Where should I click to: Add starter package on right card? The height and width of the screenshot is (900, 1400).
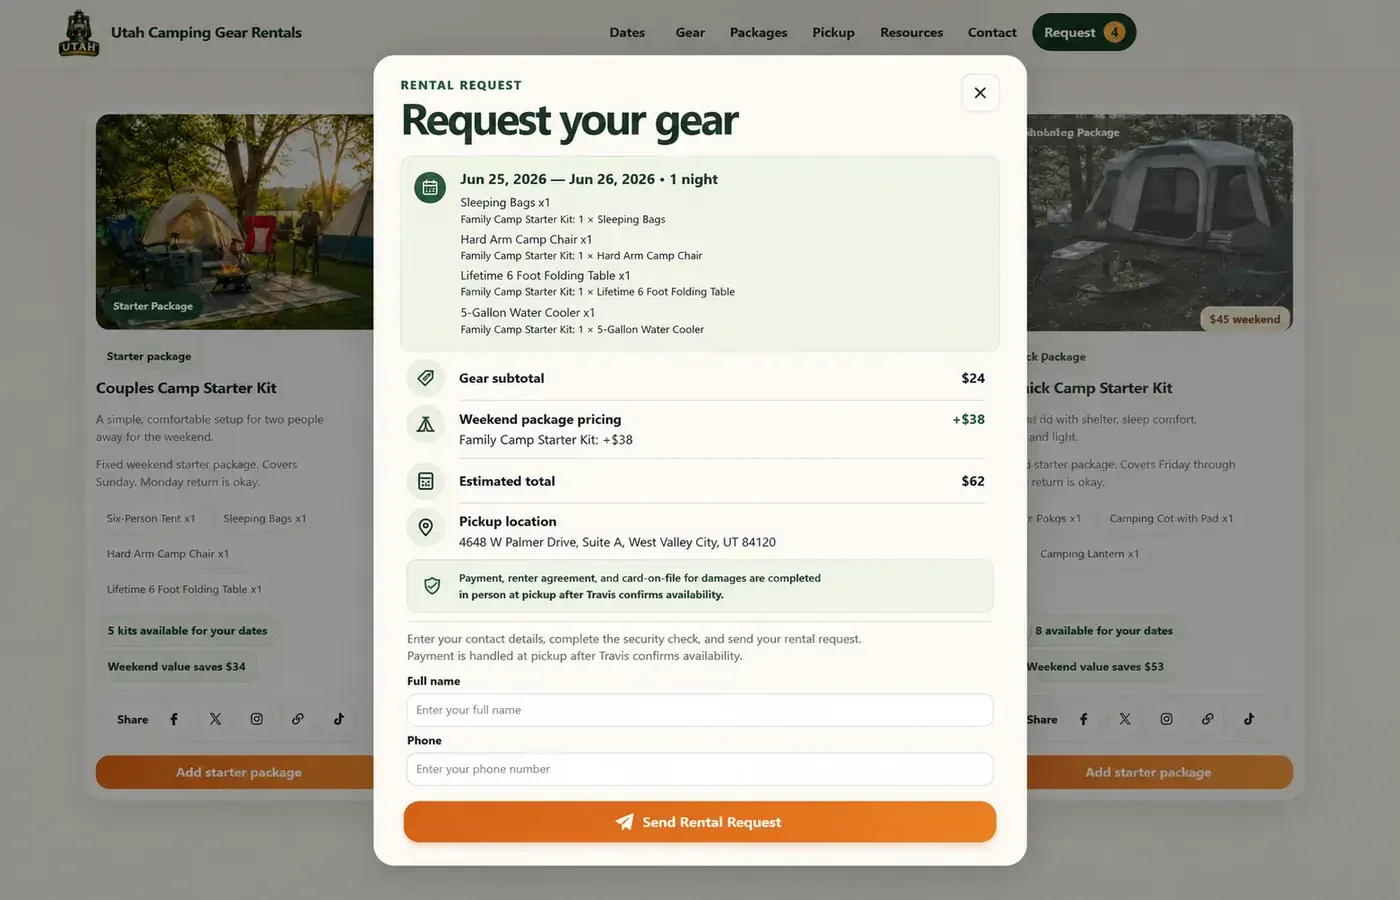[1160, 772]
